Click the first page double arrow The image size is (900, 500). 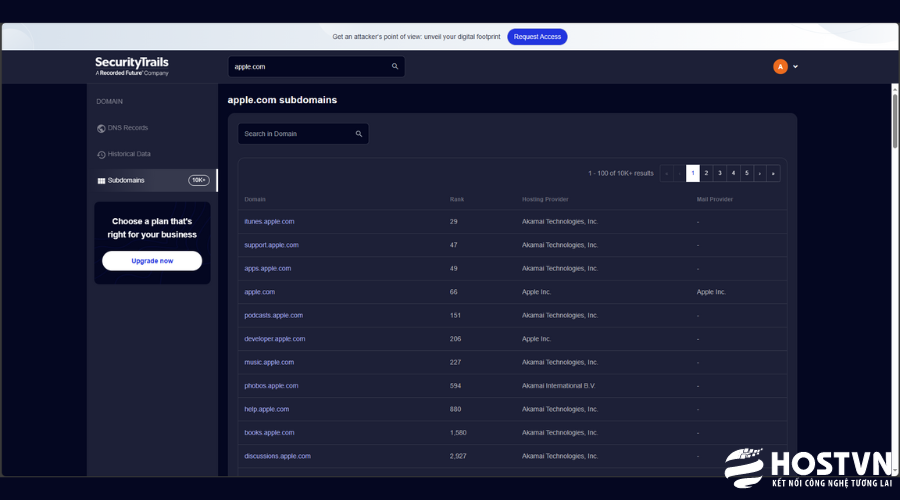click(666, 173)
